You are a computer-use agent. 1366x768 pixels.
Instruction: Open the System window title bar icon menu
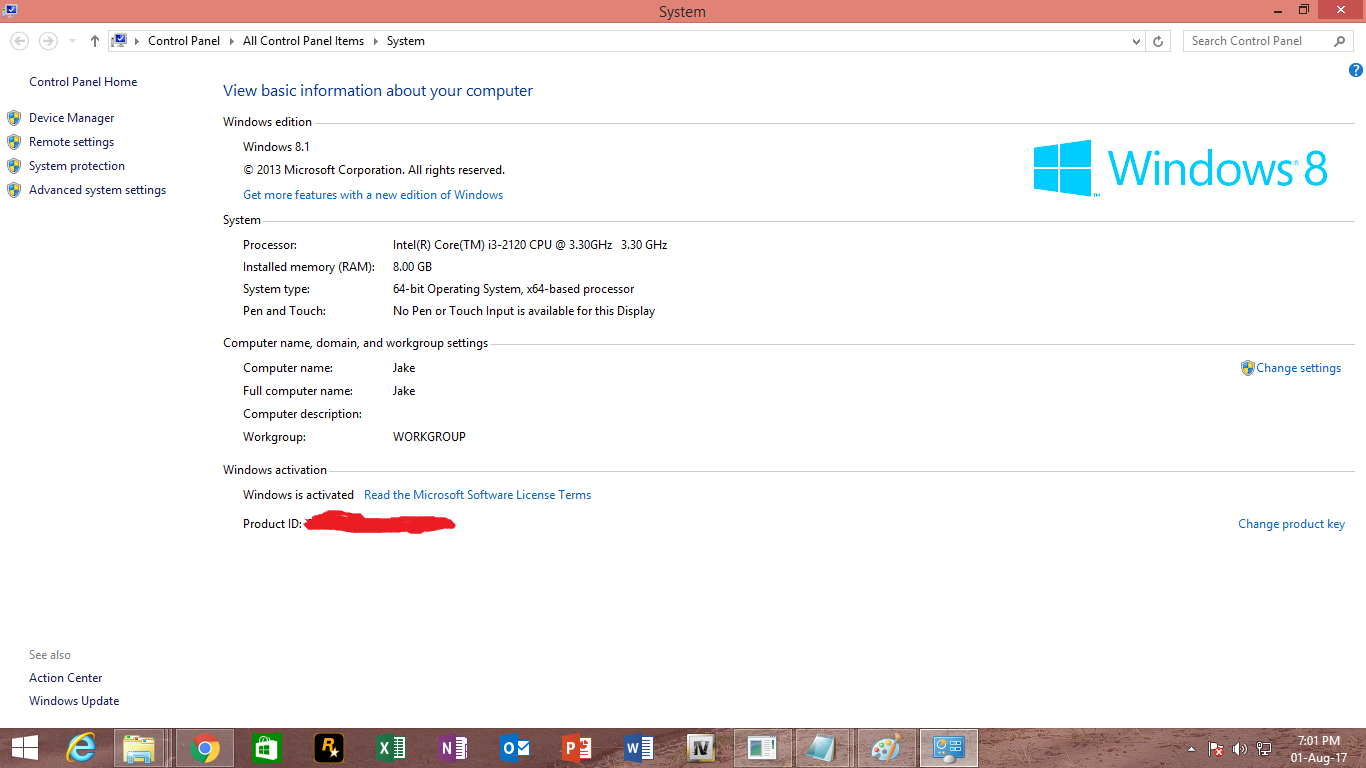[x=9, y=11]
